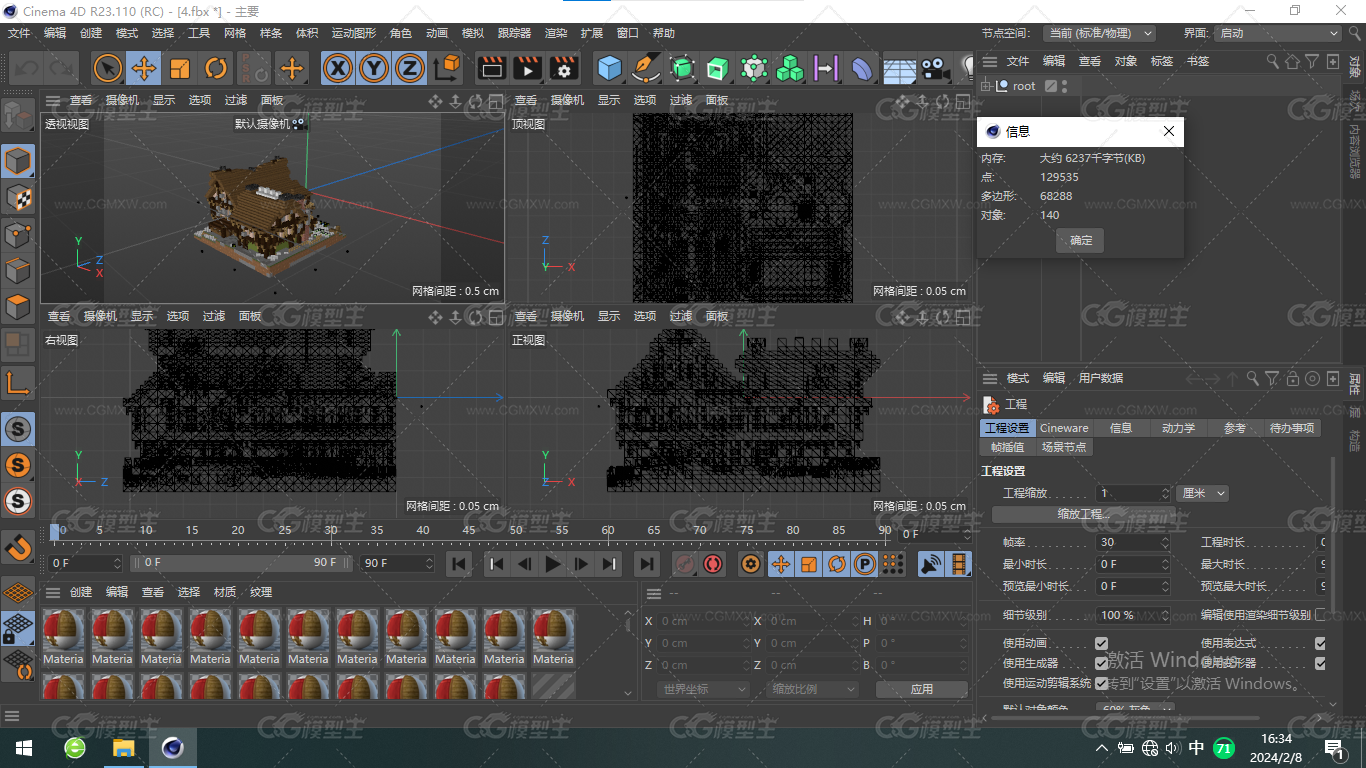Jump to the animation end
Image resolution: width=1366 pixels, height=768 pixels.
click(x=647, y=564)
